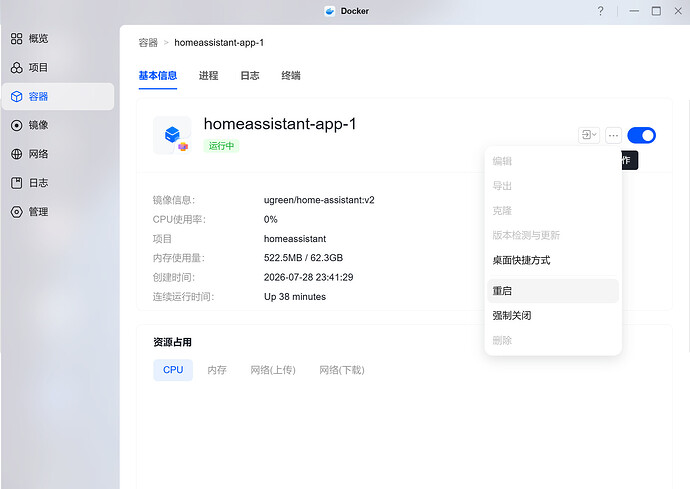The height and width of the screenshot is (489, 690).
Task: Click the 2026-07-28 23:41:29 creation time
Action: (x=308, y=277)
